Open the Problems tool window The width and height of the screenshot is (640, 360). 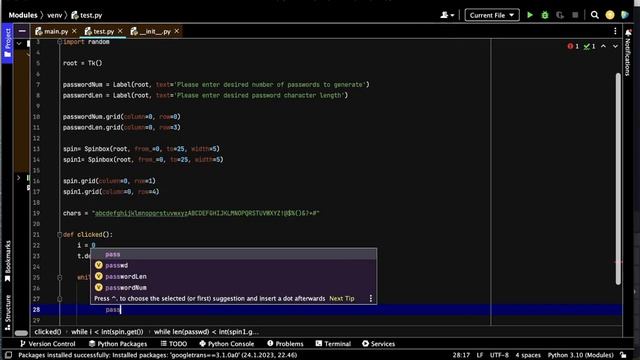[x=285, y=344]
